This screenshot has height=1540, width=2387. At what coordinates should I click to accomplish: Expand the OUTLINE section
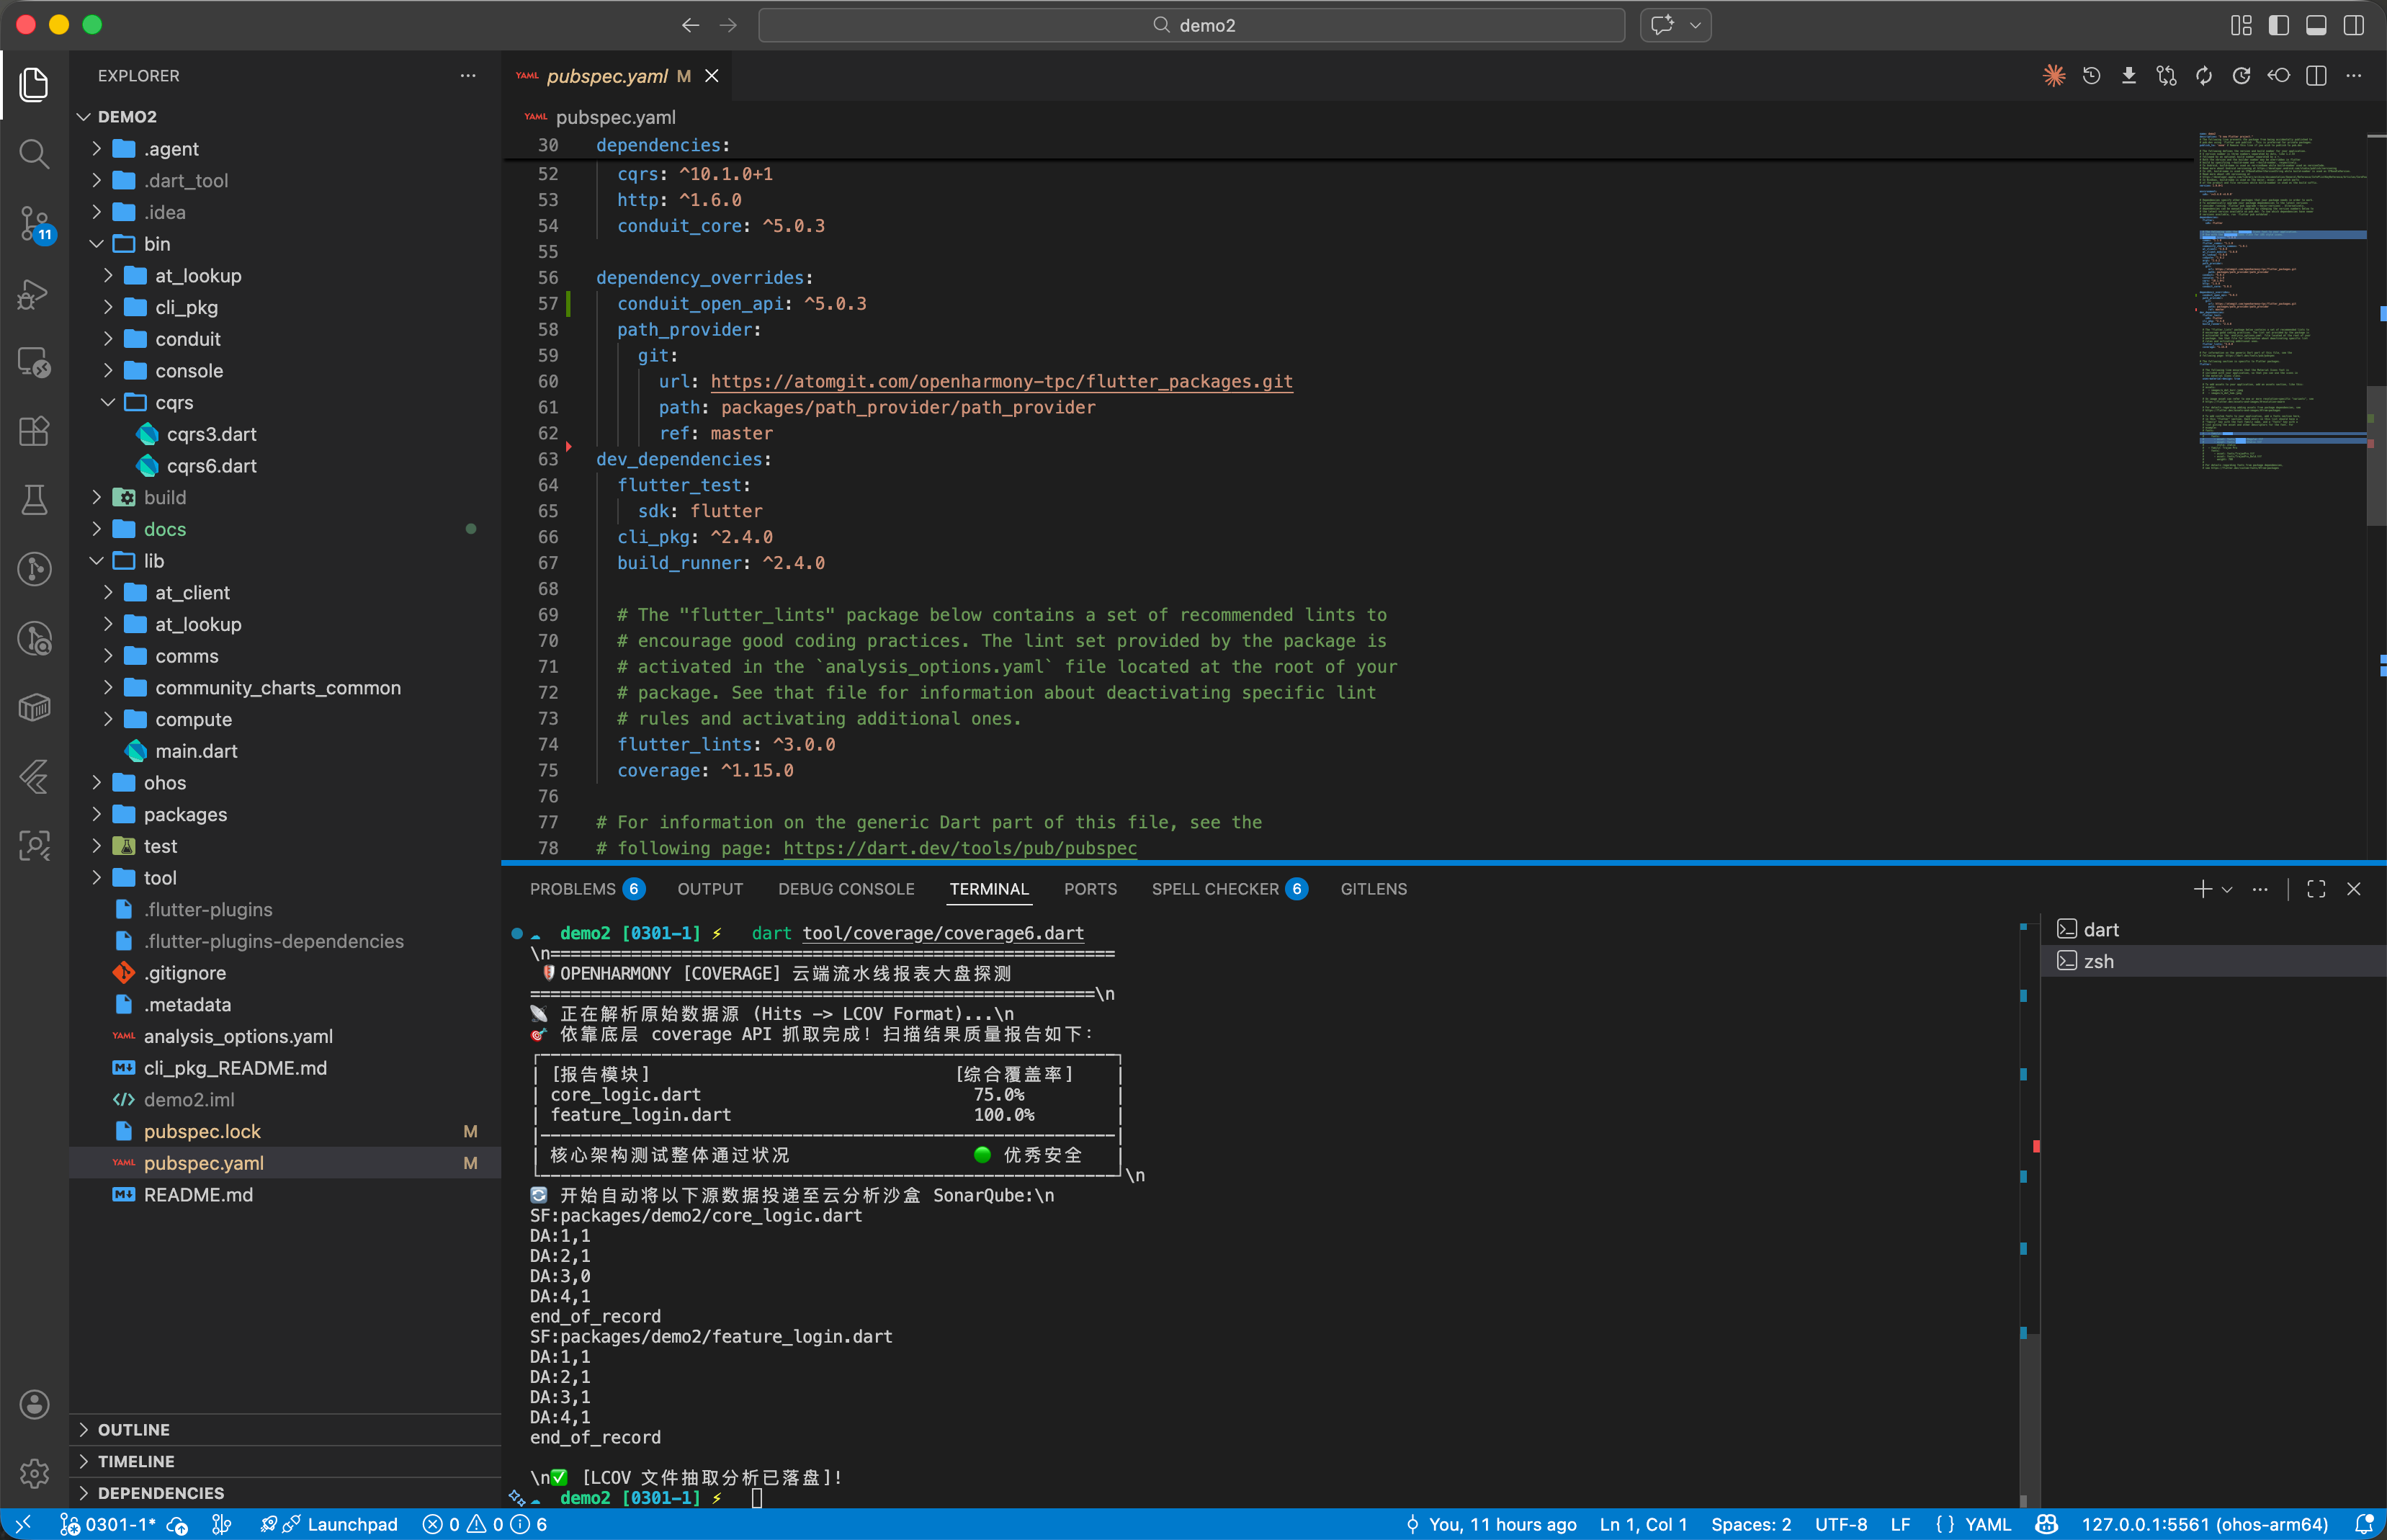coord(133,1430)
